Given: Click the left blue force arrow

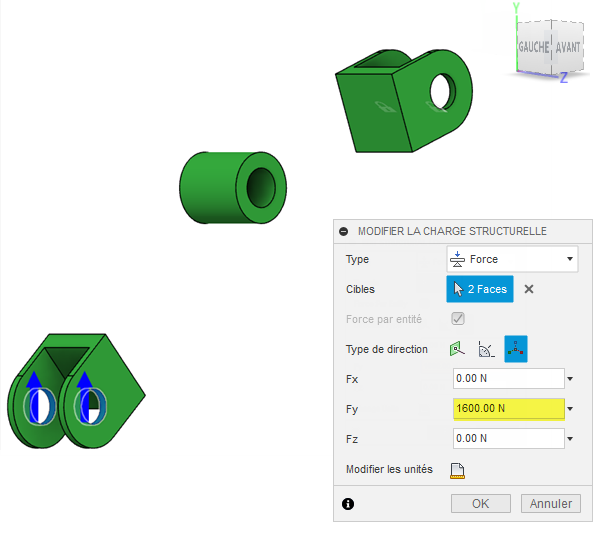Looking at the screenshot, I should click(x=34, y=395).
